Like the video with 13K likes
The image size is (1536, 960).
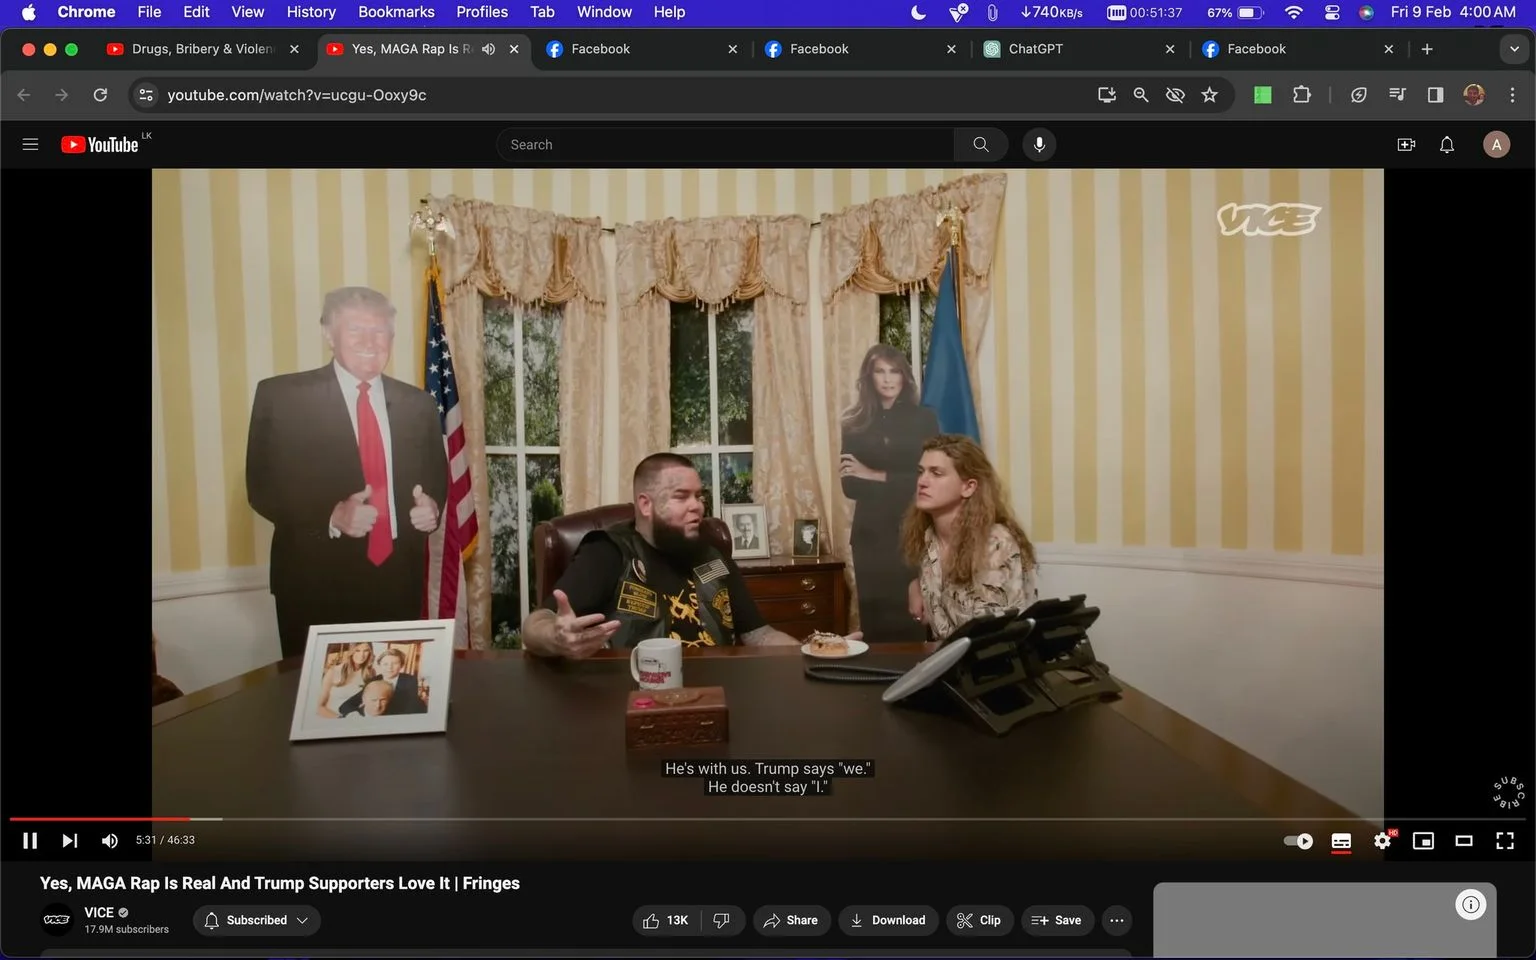click(666, 920)
